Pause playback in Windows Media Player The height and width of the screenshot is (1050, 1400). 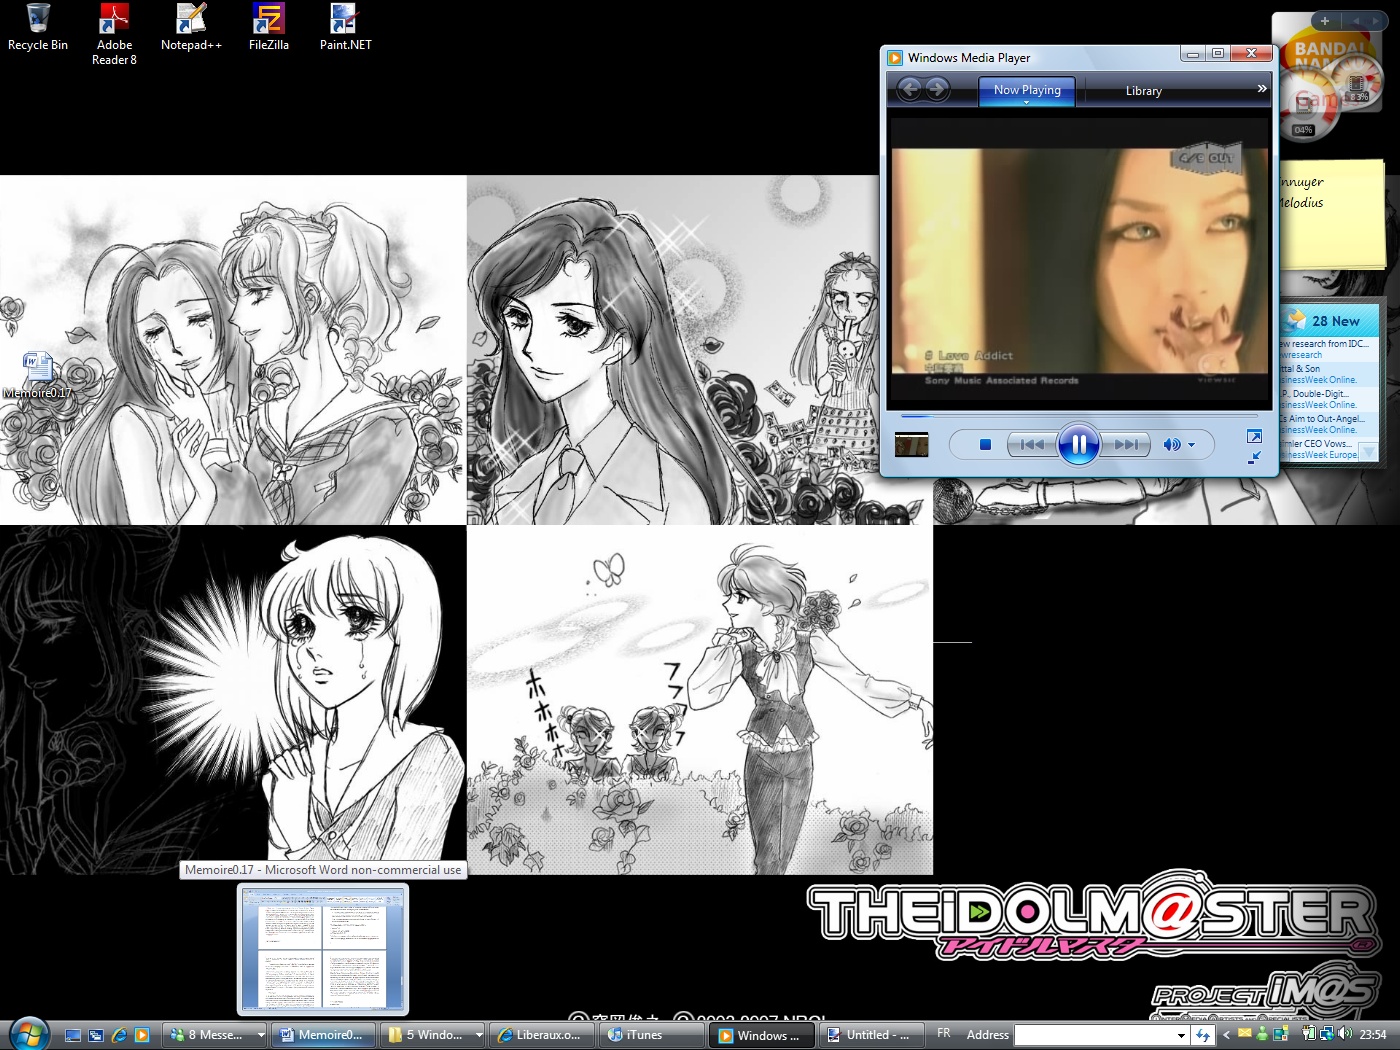pyautogui.click(x=1078, y=445)
